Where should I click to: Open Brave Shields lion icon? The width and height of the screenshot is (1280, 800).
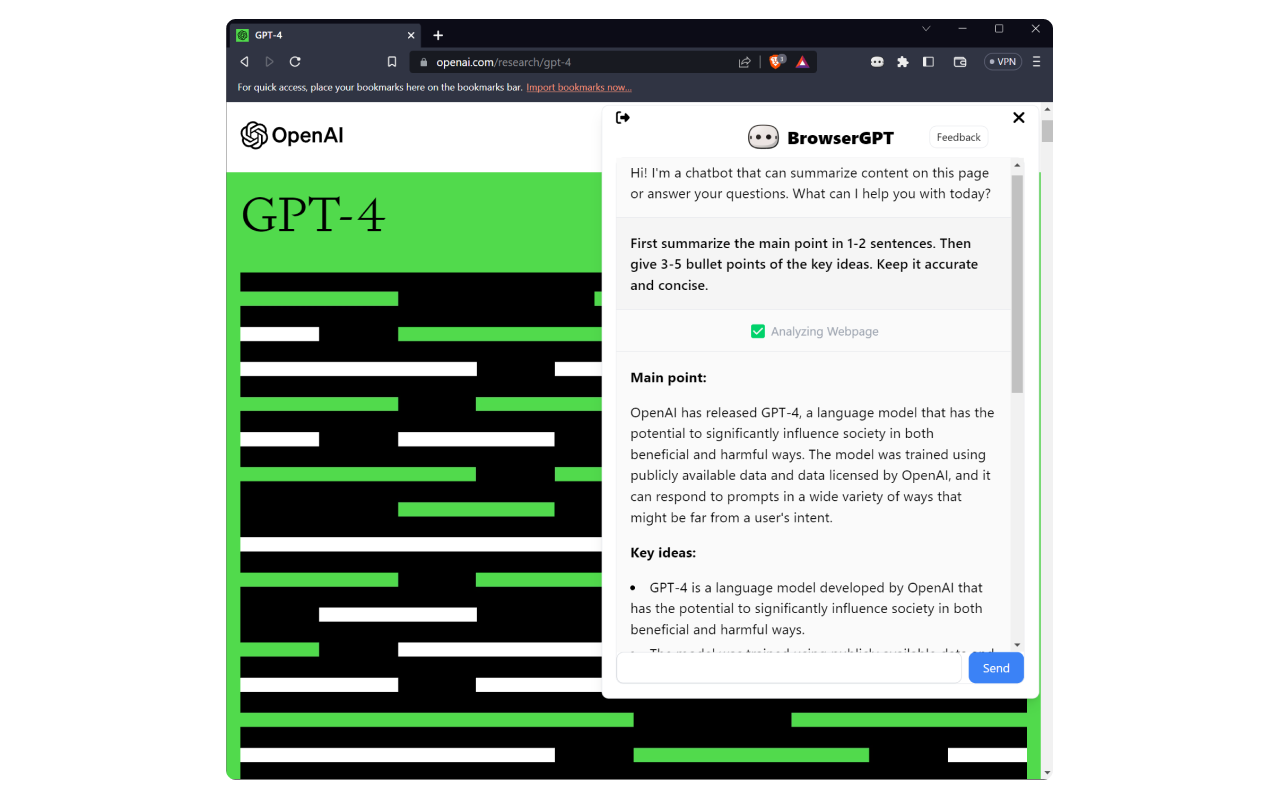tap(777, 62)
